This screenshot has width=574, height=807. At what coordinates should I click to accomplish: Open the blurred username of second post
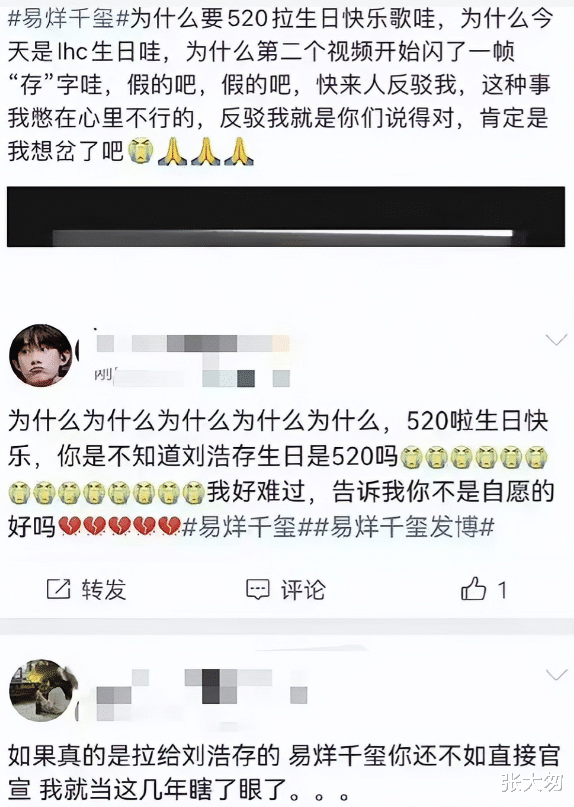click(x=193, y=343)
